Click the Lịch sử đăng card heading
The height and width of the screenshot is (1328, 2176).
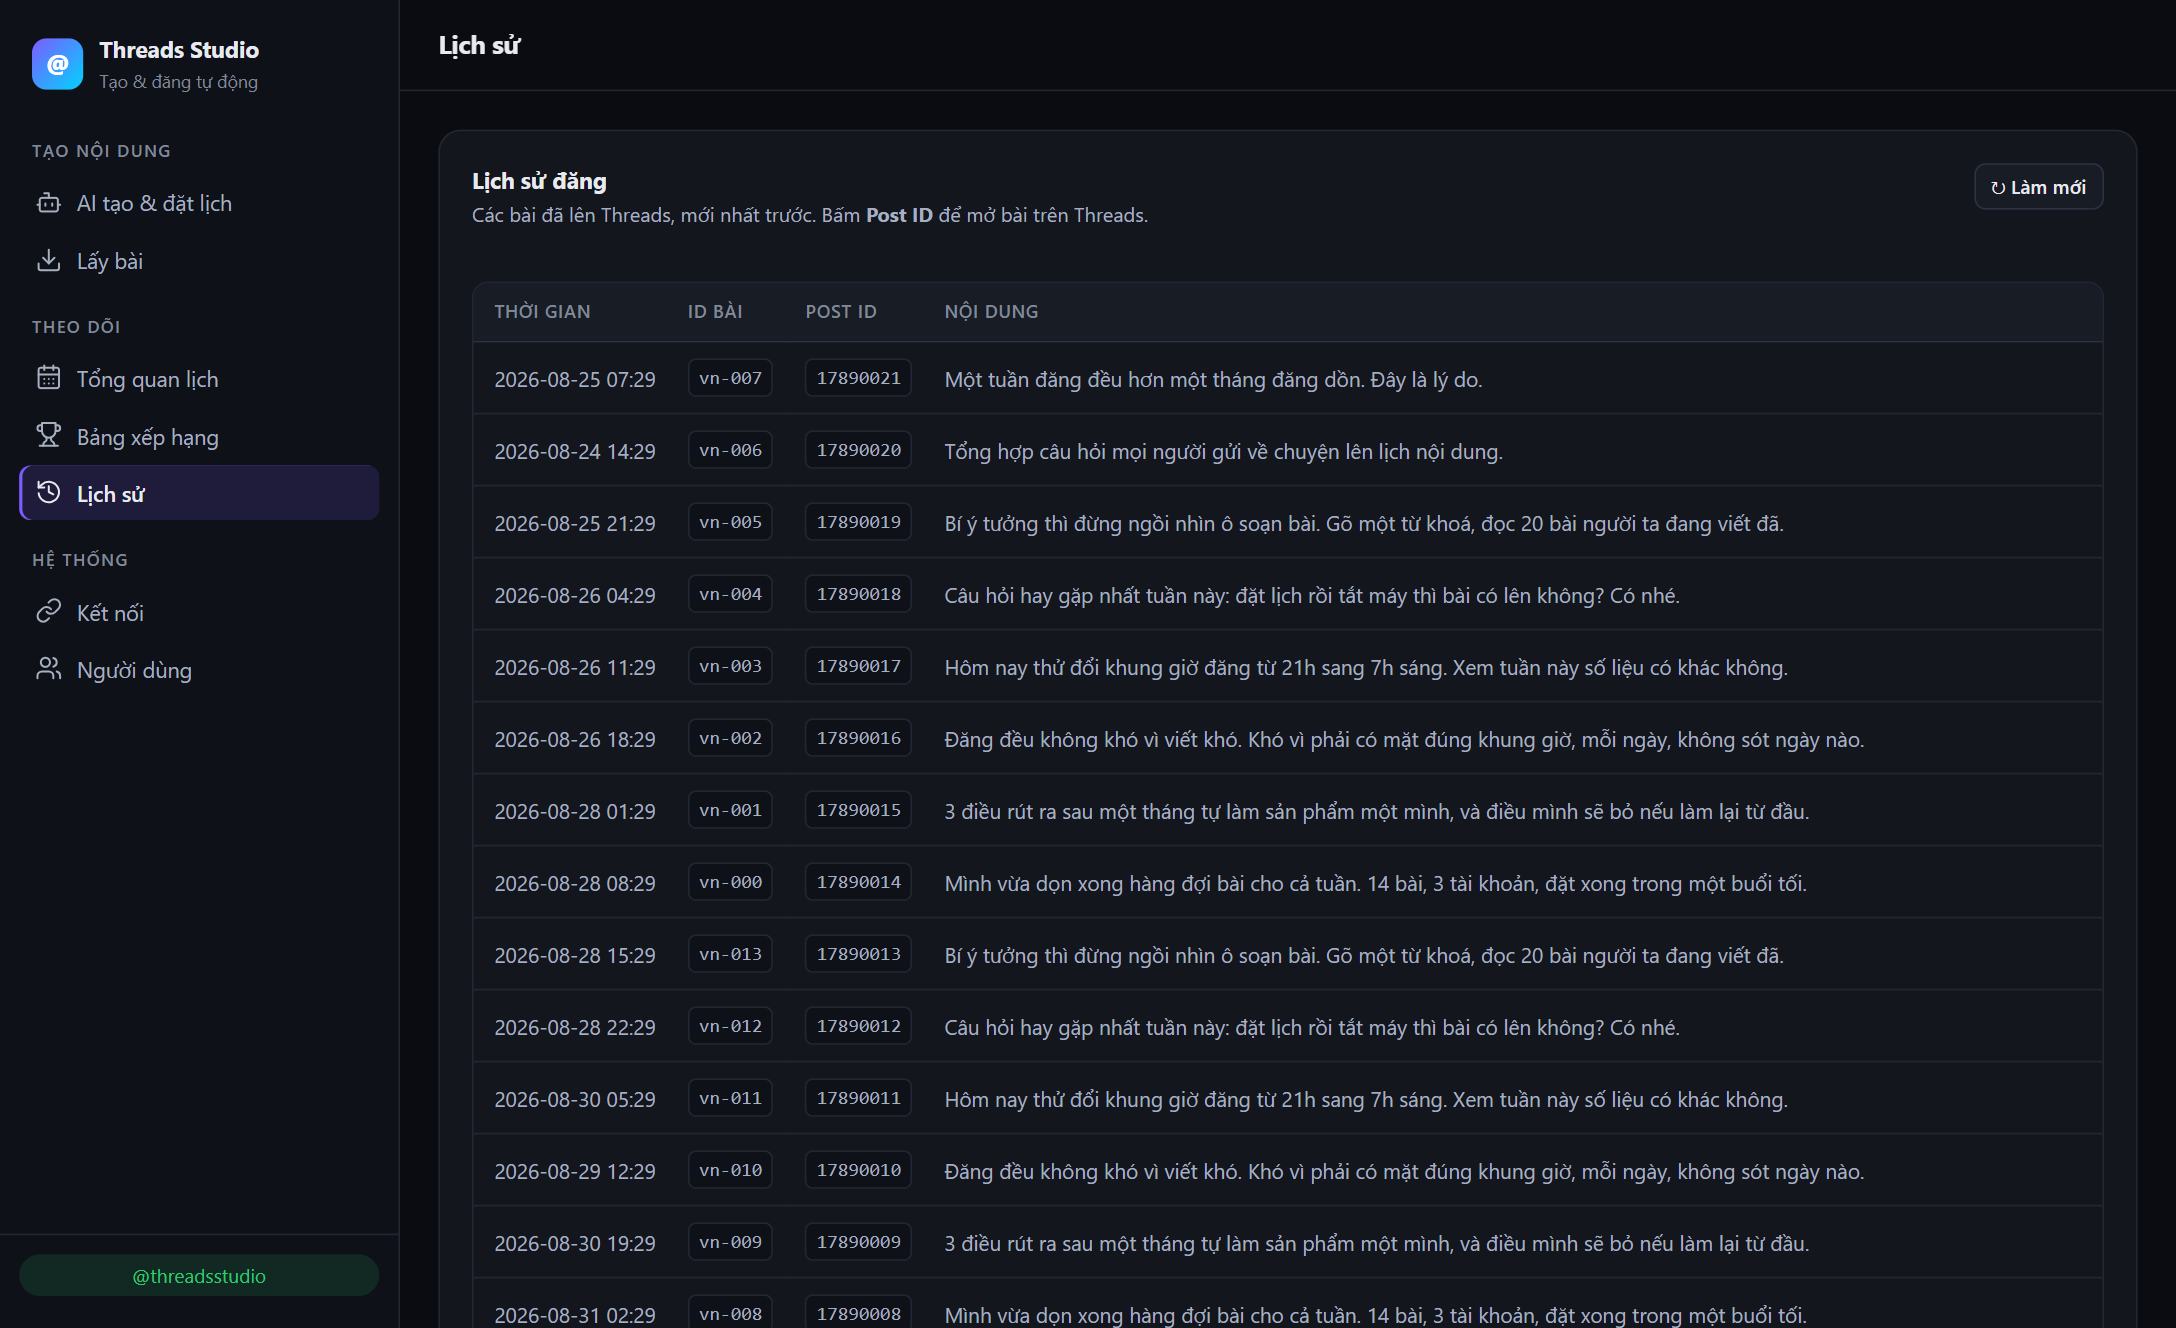tap(539, 181)
